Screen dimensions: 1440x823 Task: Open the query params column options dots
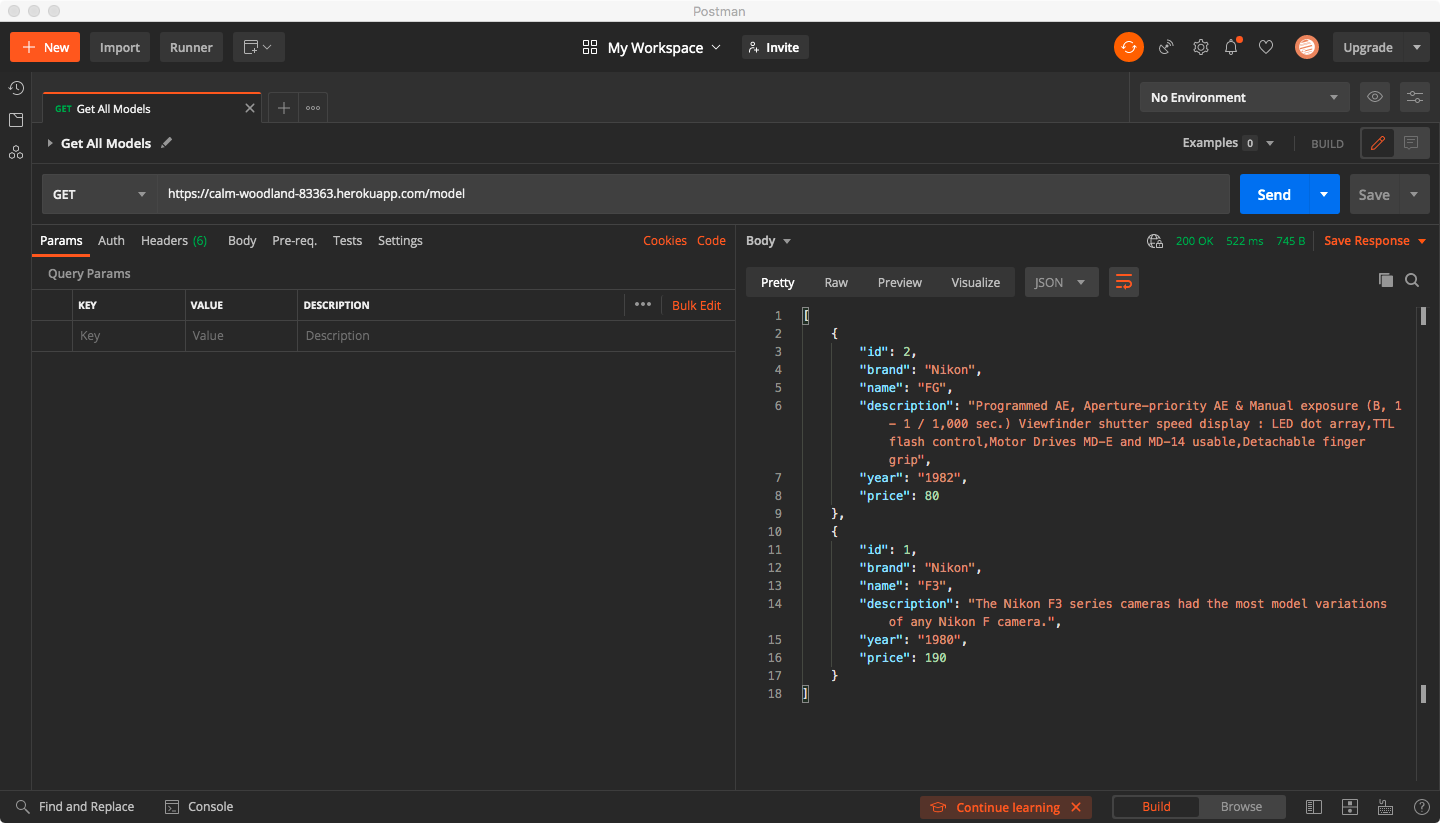643,305
